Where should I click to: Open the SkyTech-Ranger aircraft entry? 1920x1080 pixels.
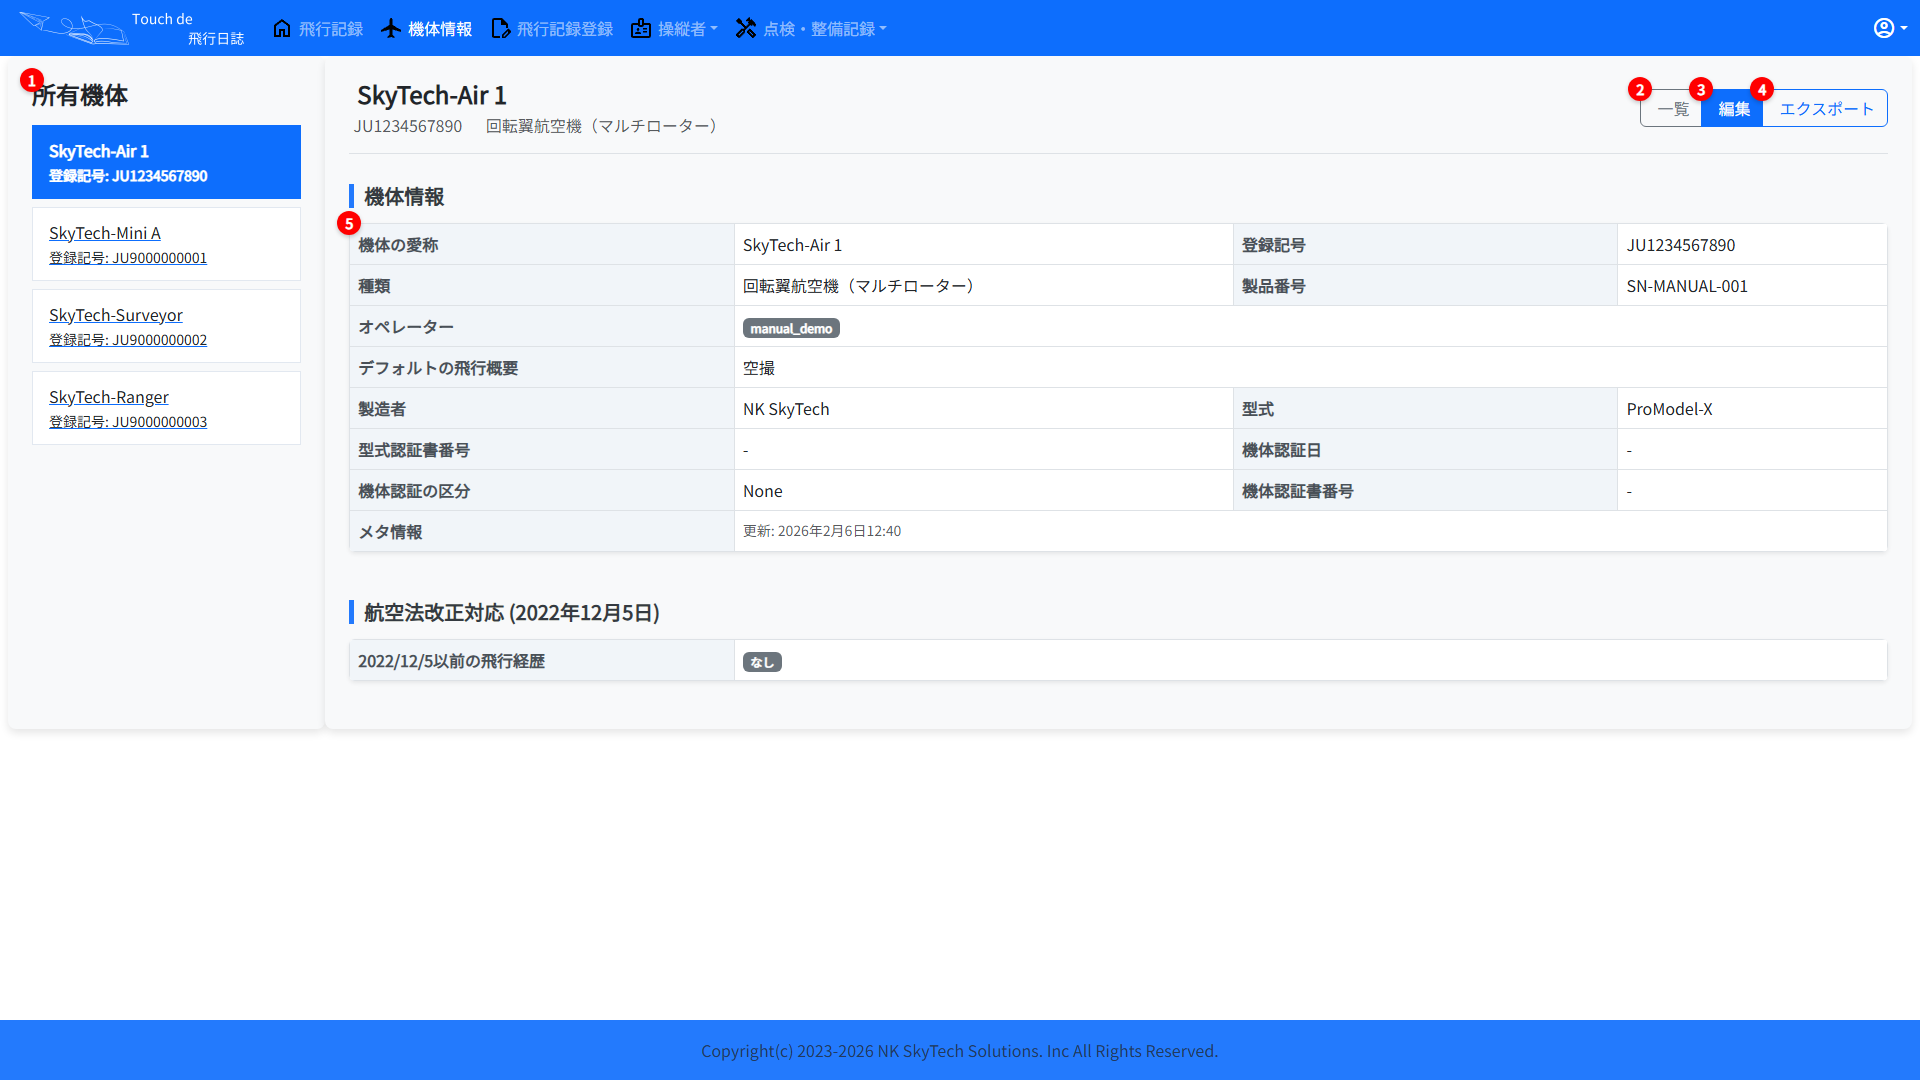click(x=109, y=397)
